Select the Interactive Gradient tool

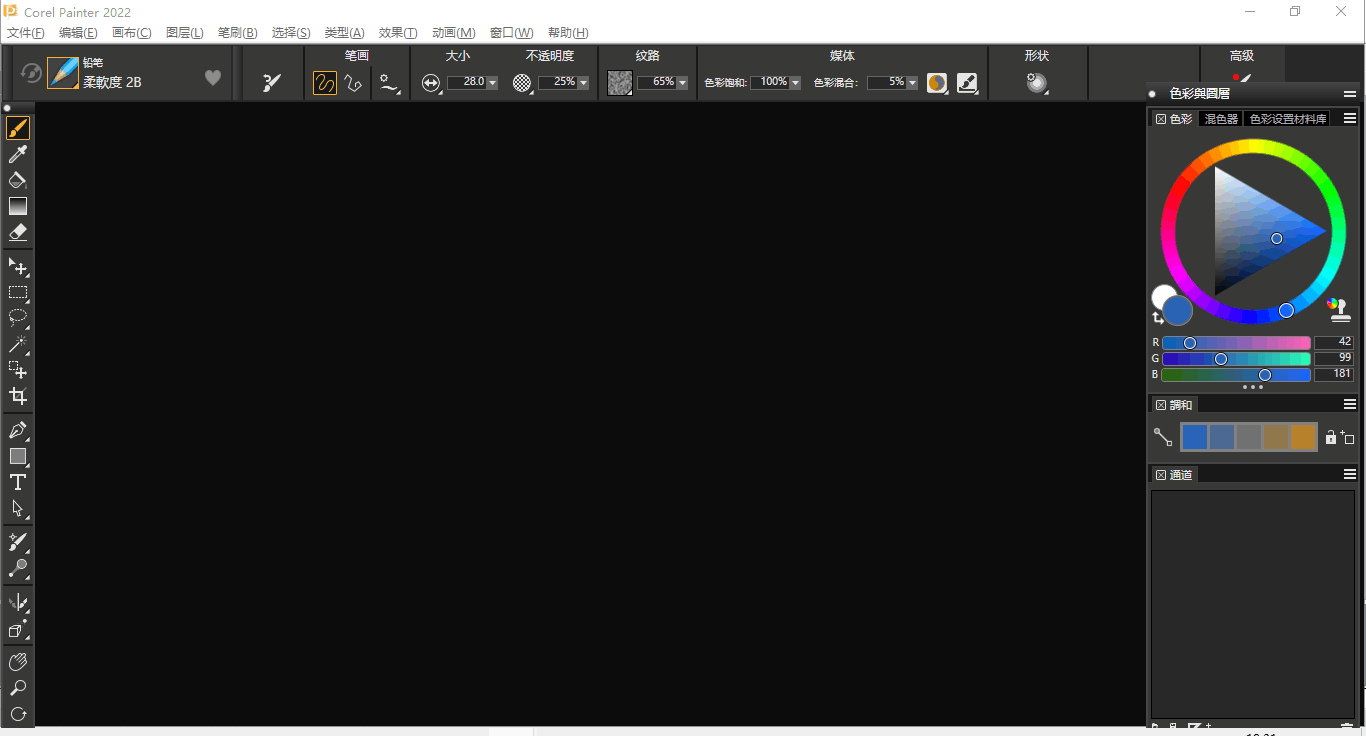pos(18,206)
